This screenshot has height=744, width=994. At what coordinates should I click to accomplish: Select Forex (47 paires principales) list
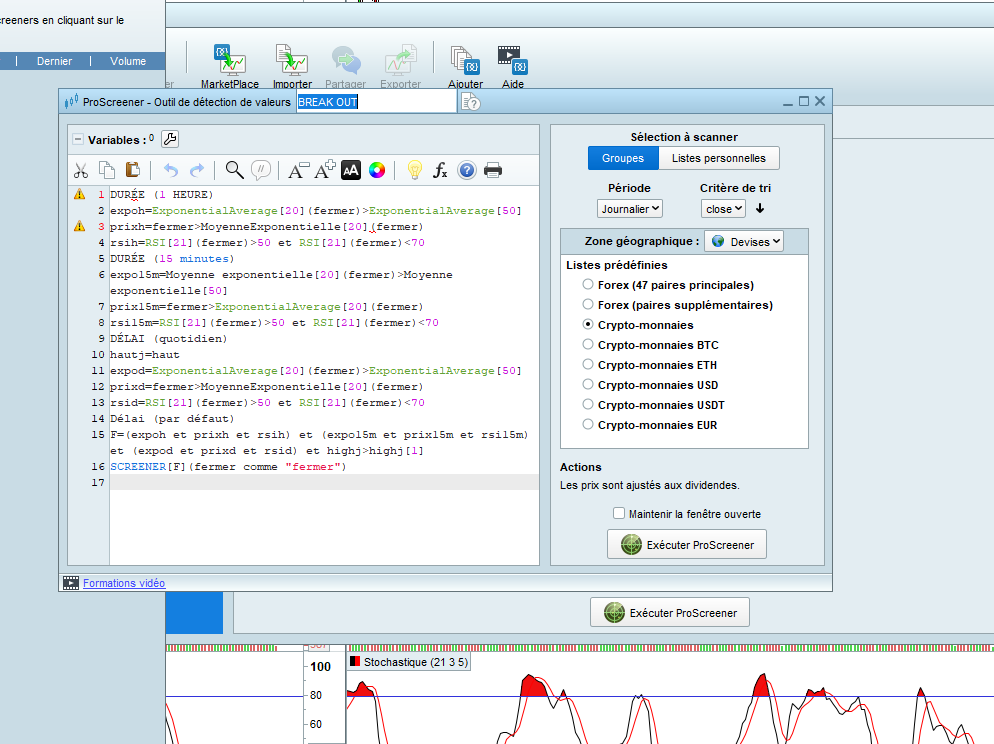tap(588, 285)
